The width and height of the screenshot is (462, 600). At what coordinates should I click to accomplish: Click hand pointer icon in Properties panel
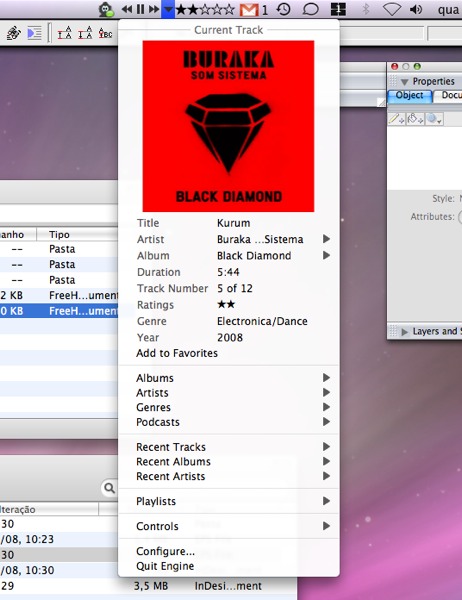415,119
